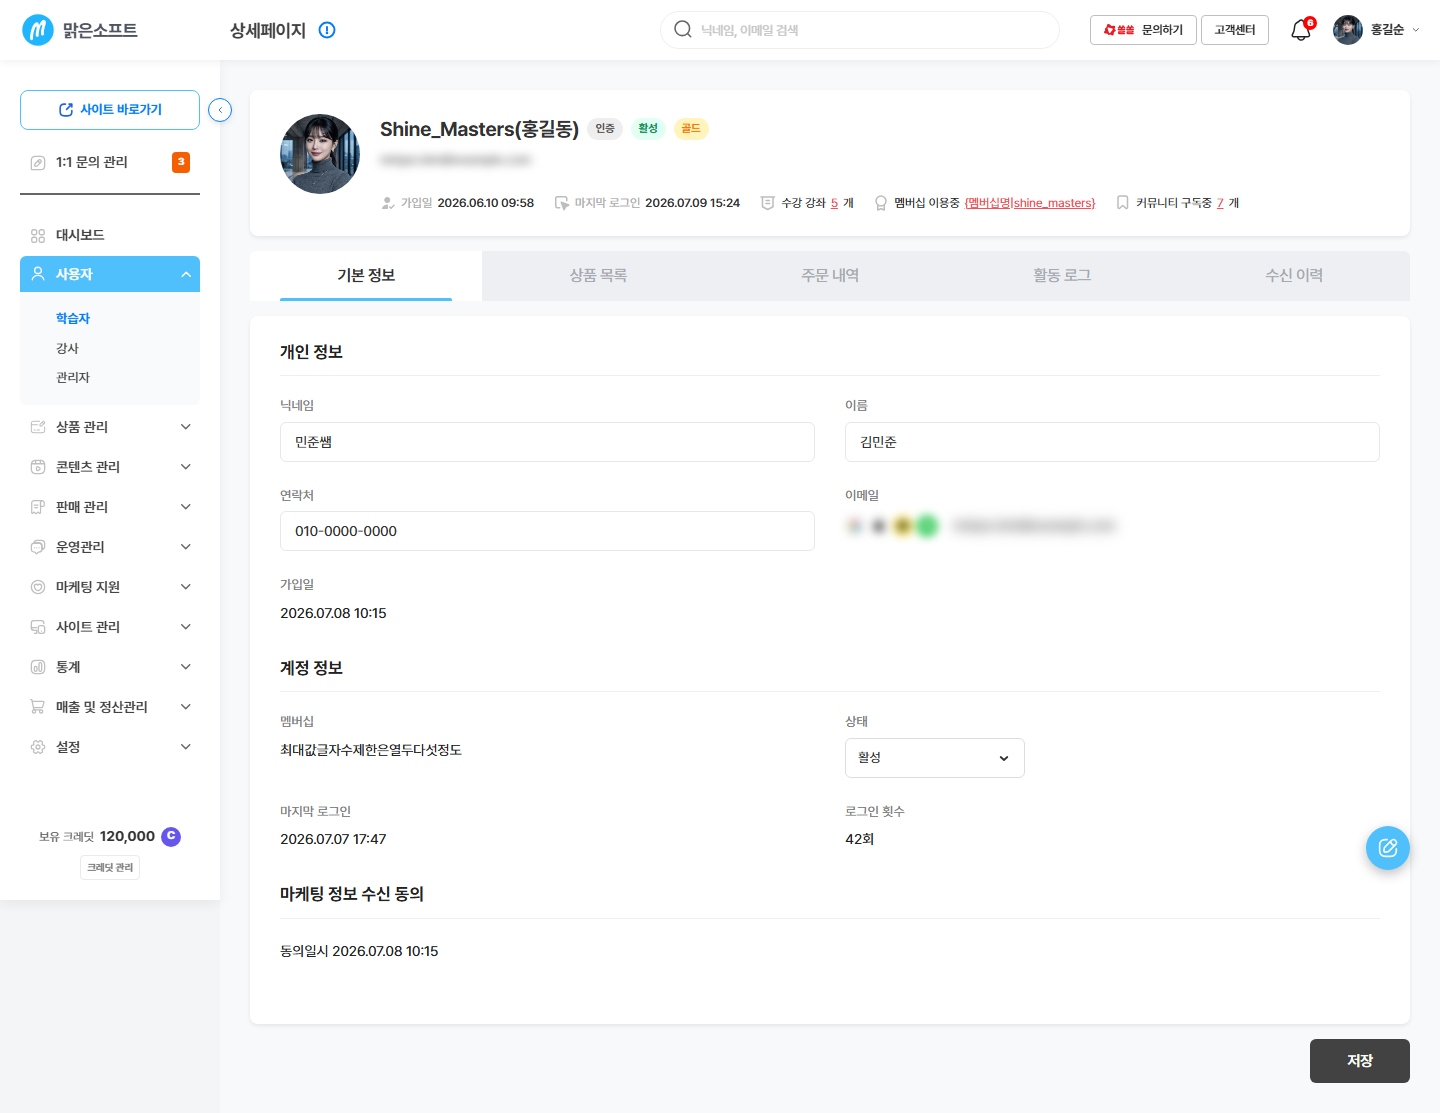Screen dimensions: 1440x1113
Task: Click the 문의하기 button
Action: coord(1143,30)
